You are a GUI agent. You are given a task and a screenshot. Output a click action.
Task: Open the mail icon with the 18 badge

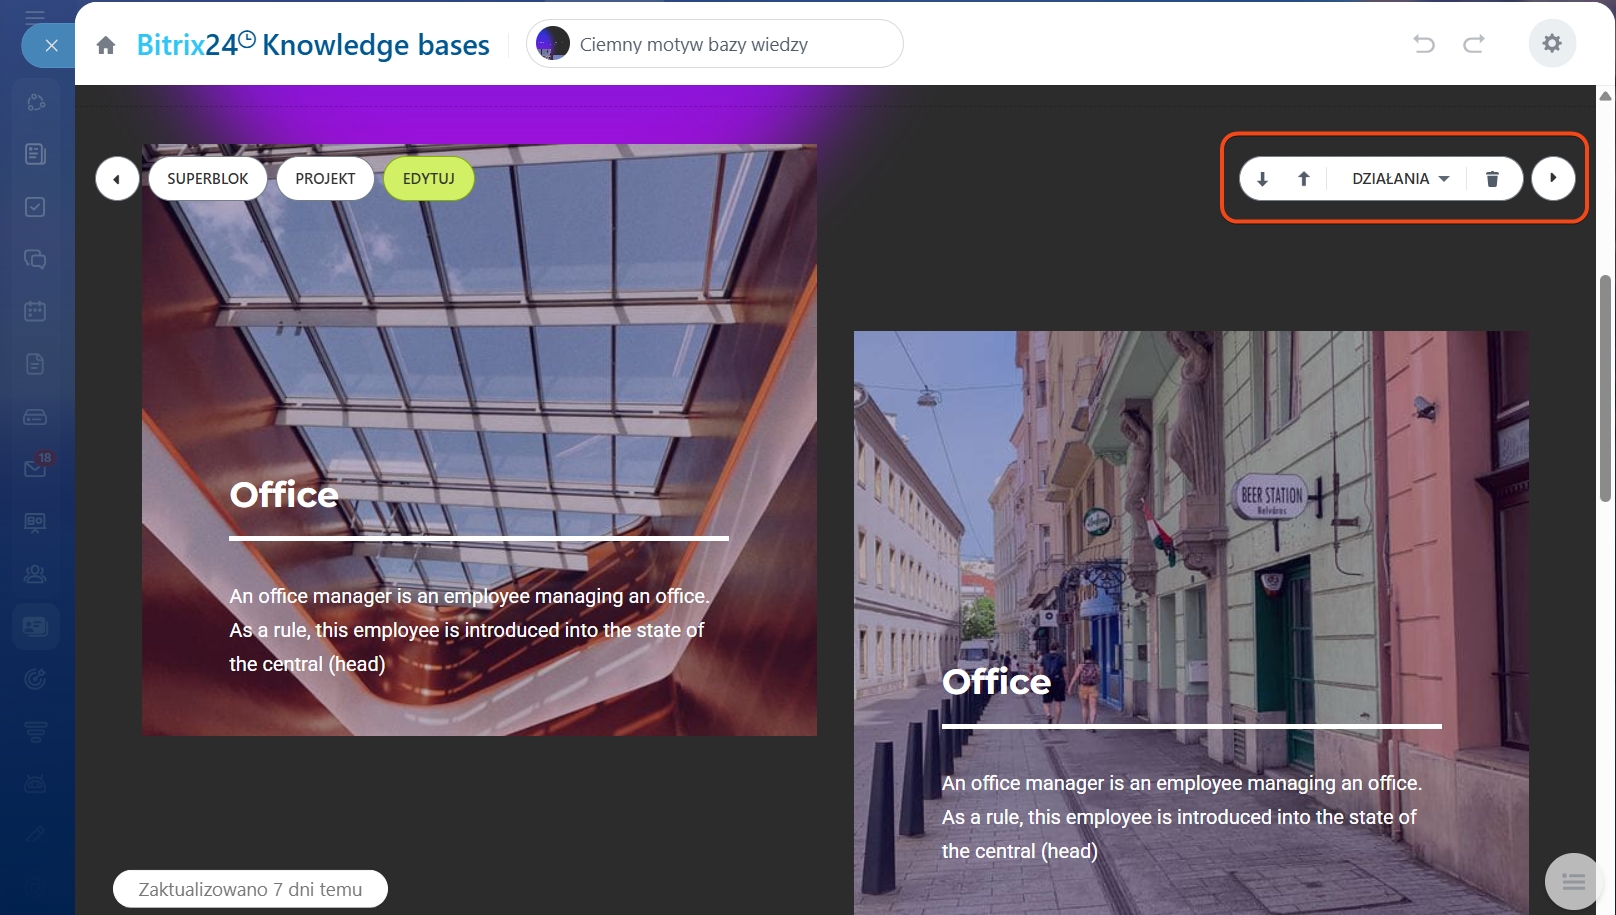coord(36,467)
